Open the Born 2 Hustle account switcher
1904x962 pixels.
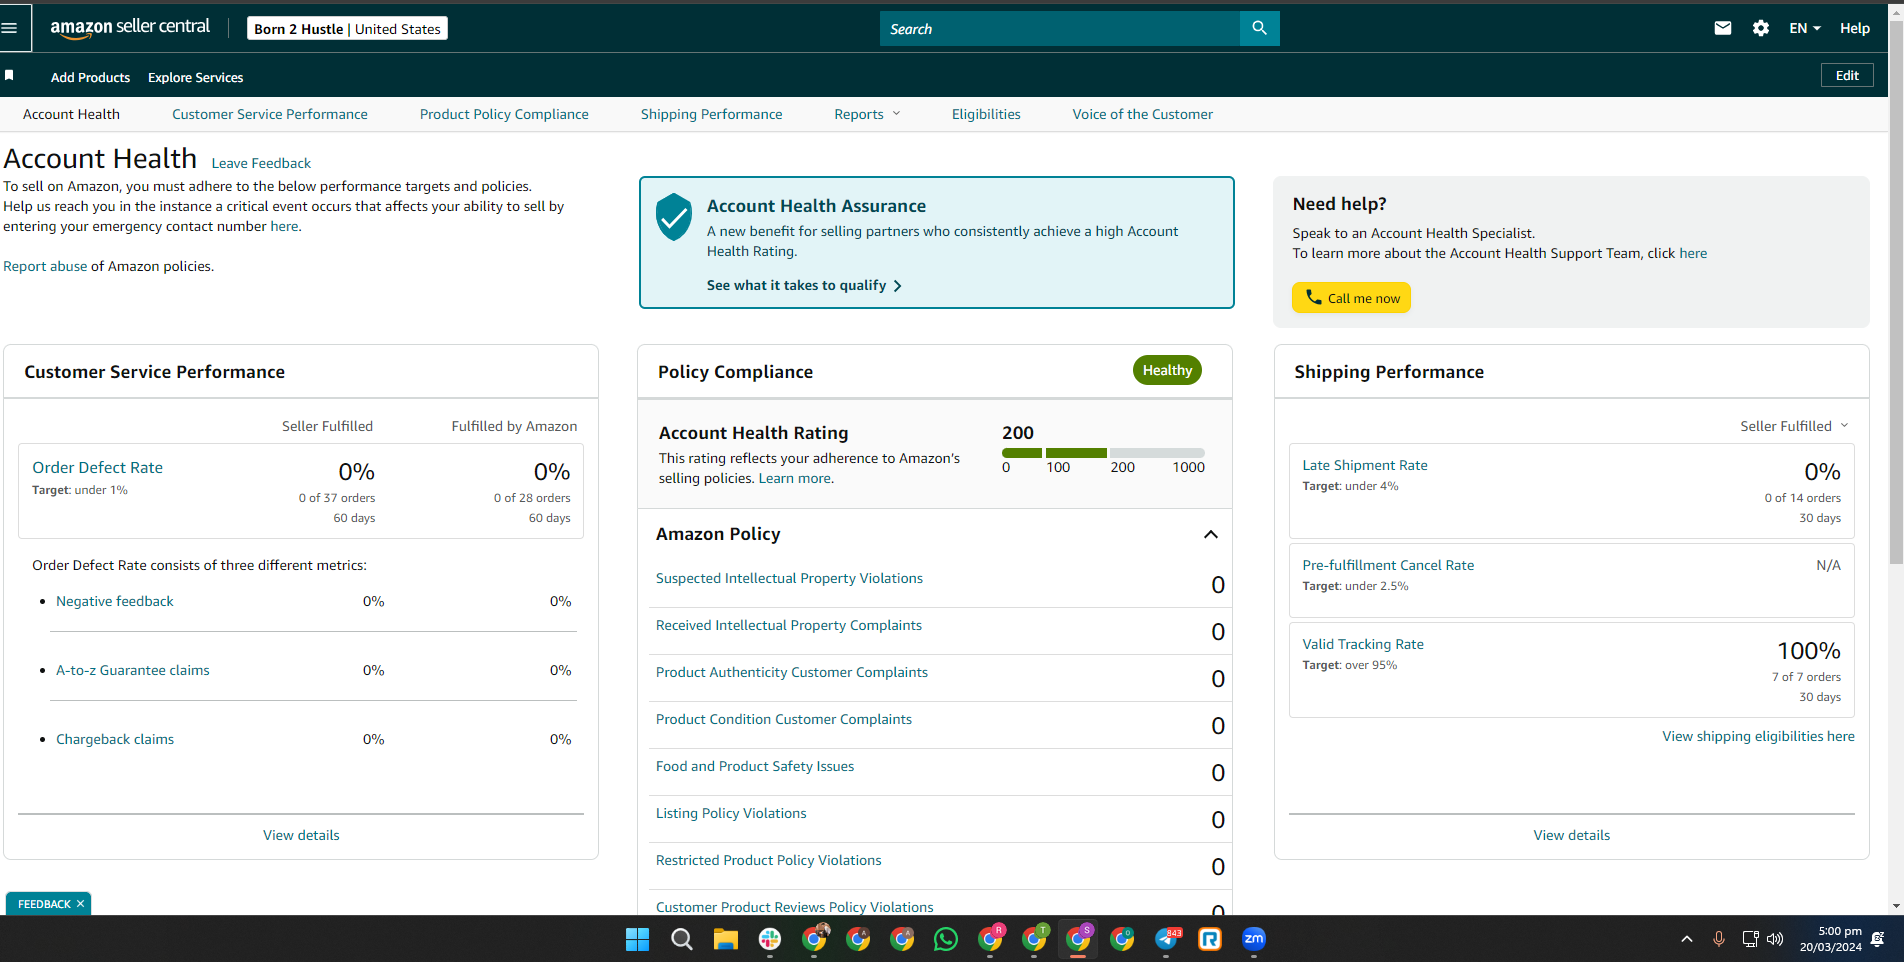(347, 29)
